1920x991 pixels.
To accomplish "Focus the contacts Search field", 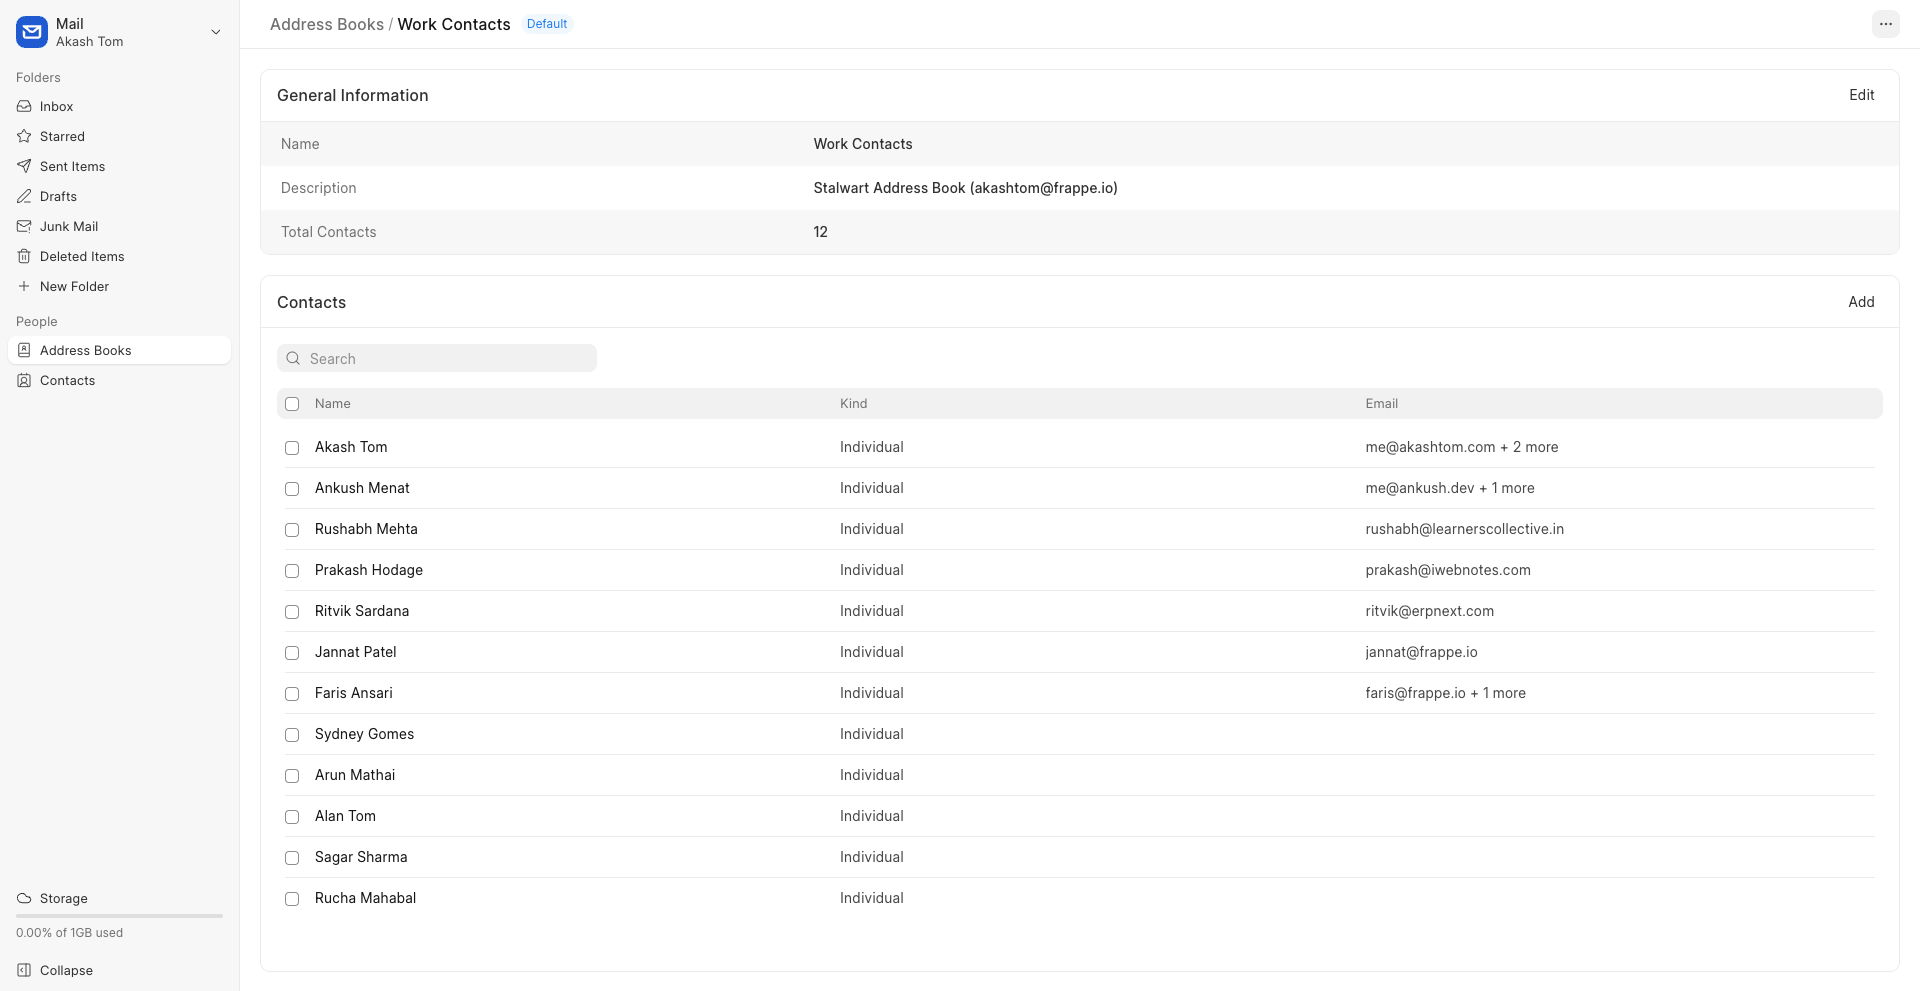I will point(446,358).
